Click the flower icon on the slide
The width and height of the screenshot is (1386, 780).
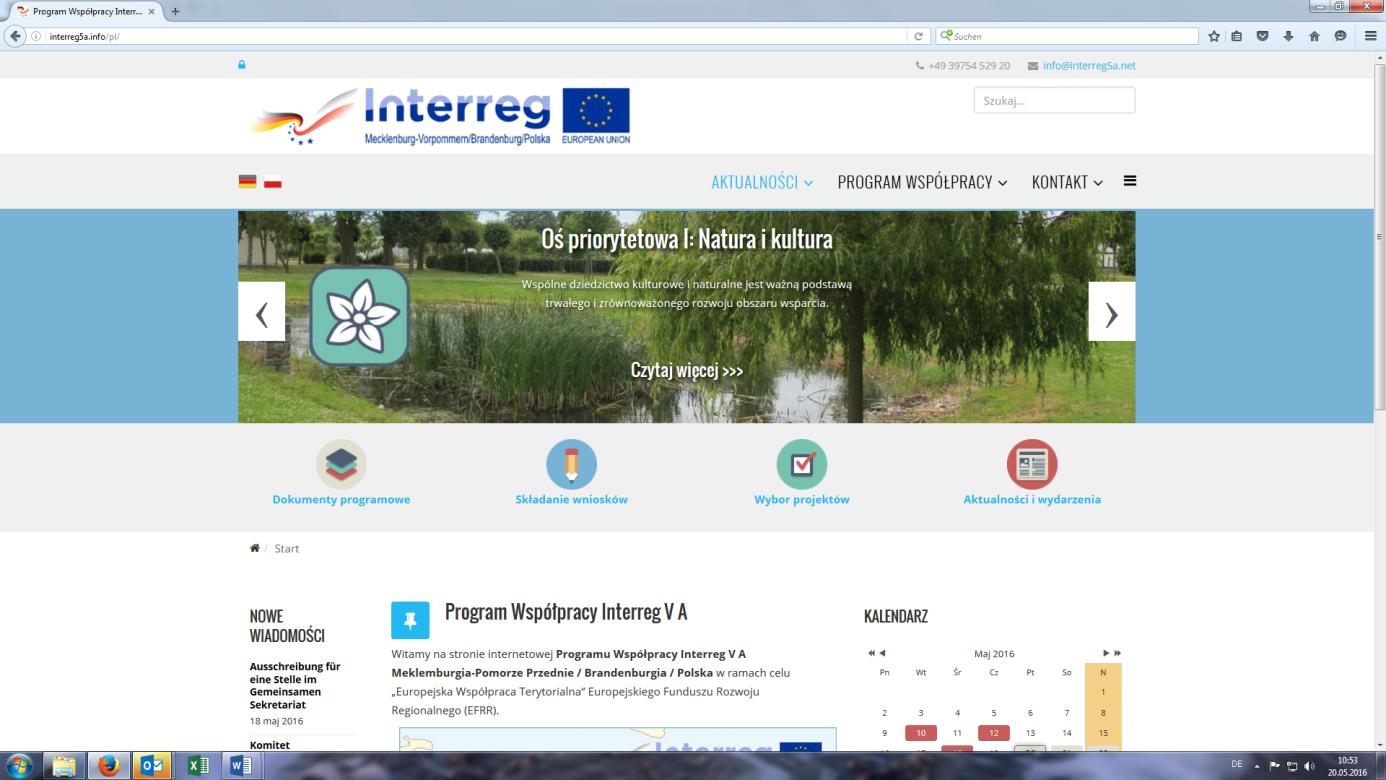359,315
